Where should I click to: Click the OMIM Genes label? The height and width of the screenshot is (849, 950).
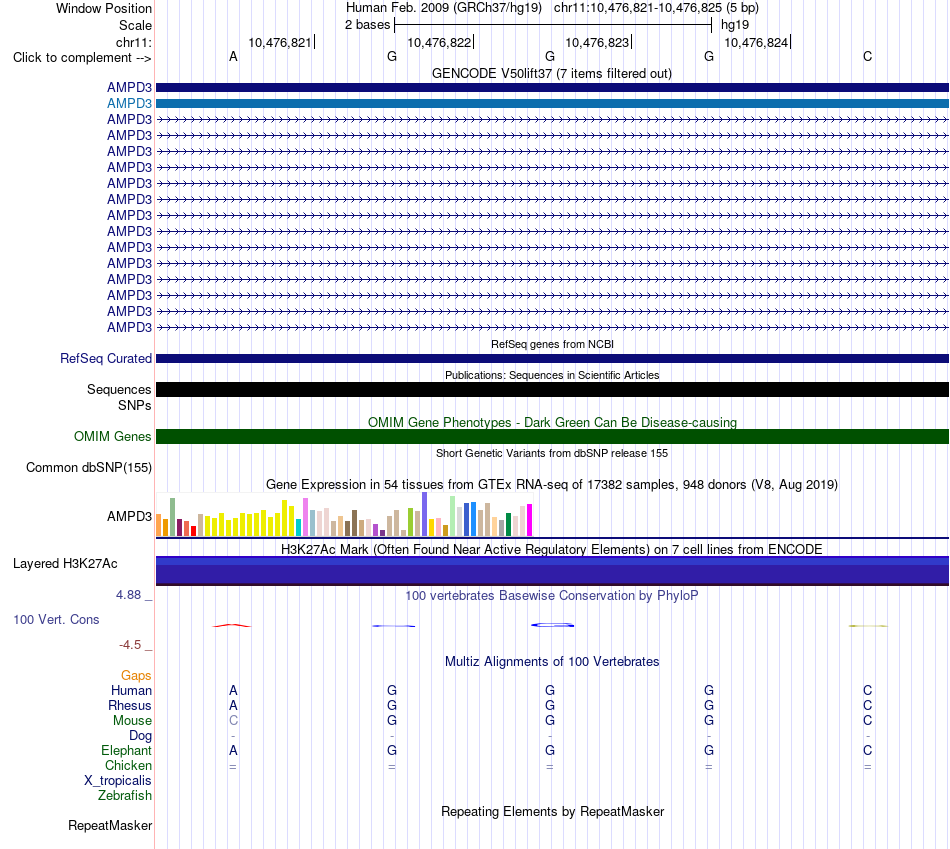[x=112, y=436]
